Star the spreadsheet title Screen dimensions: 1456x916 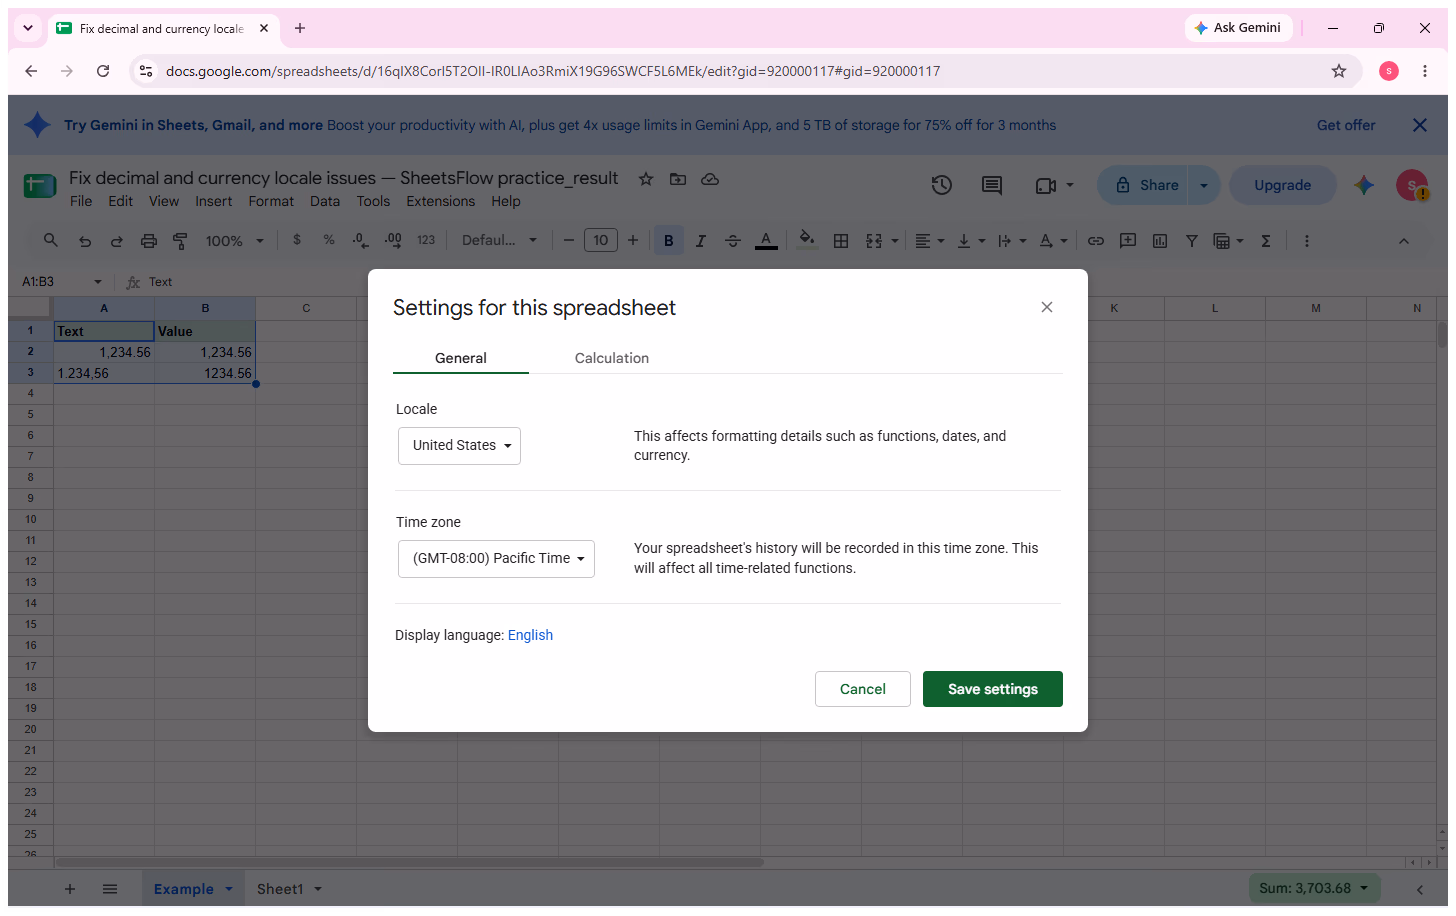click(x=646, y=179)
